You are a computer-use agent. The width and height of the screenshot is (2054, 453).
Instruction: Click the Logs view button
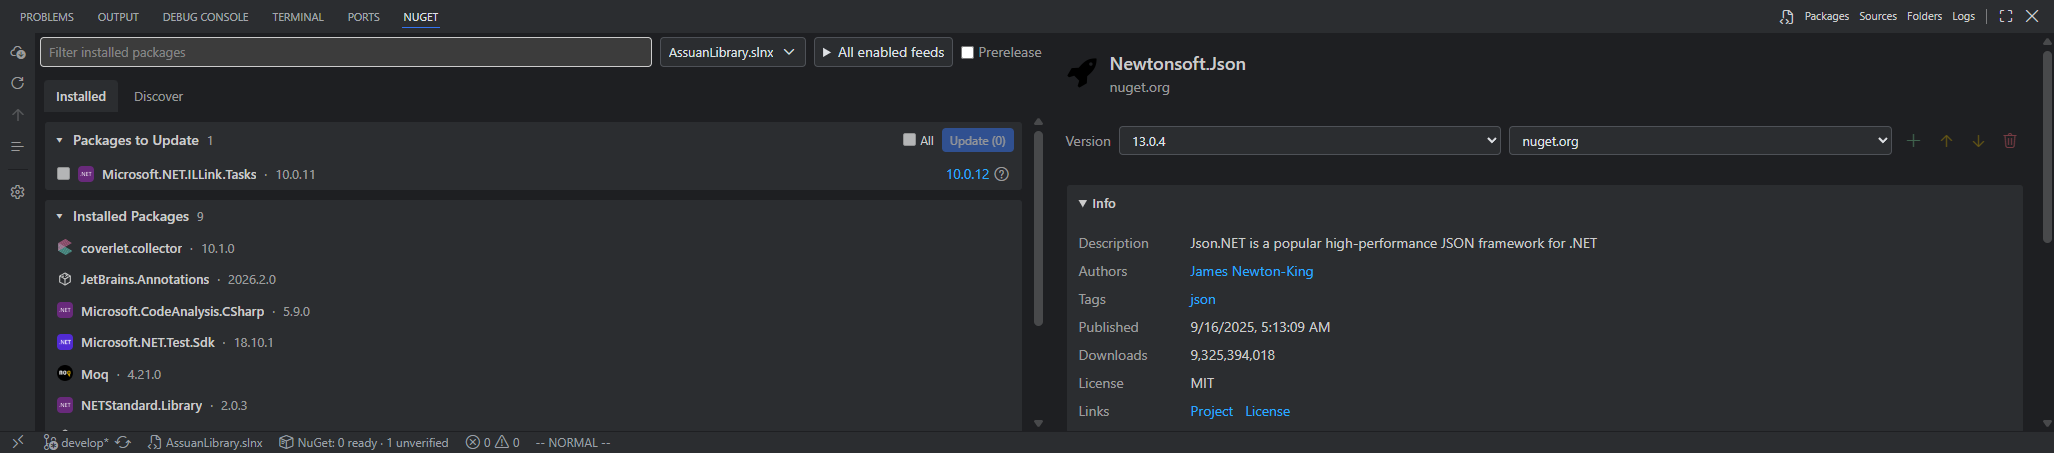[x=1963, y=16]
